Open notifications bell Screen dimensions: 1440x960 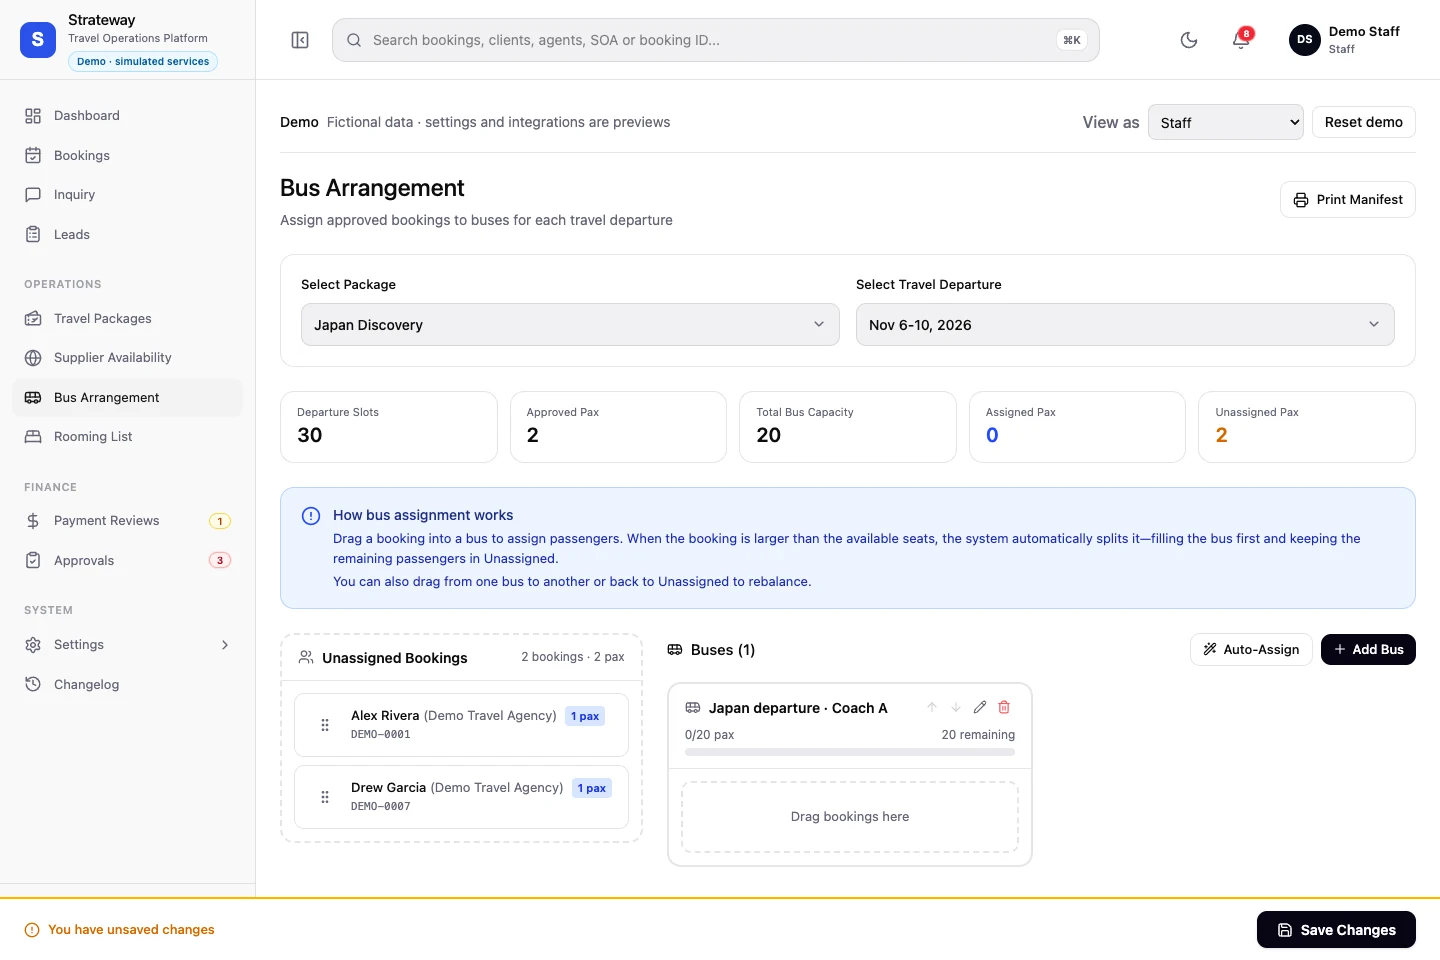pos(1241,40)
